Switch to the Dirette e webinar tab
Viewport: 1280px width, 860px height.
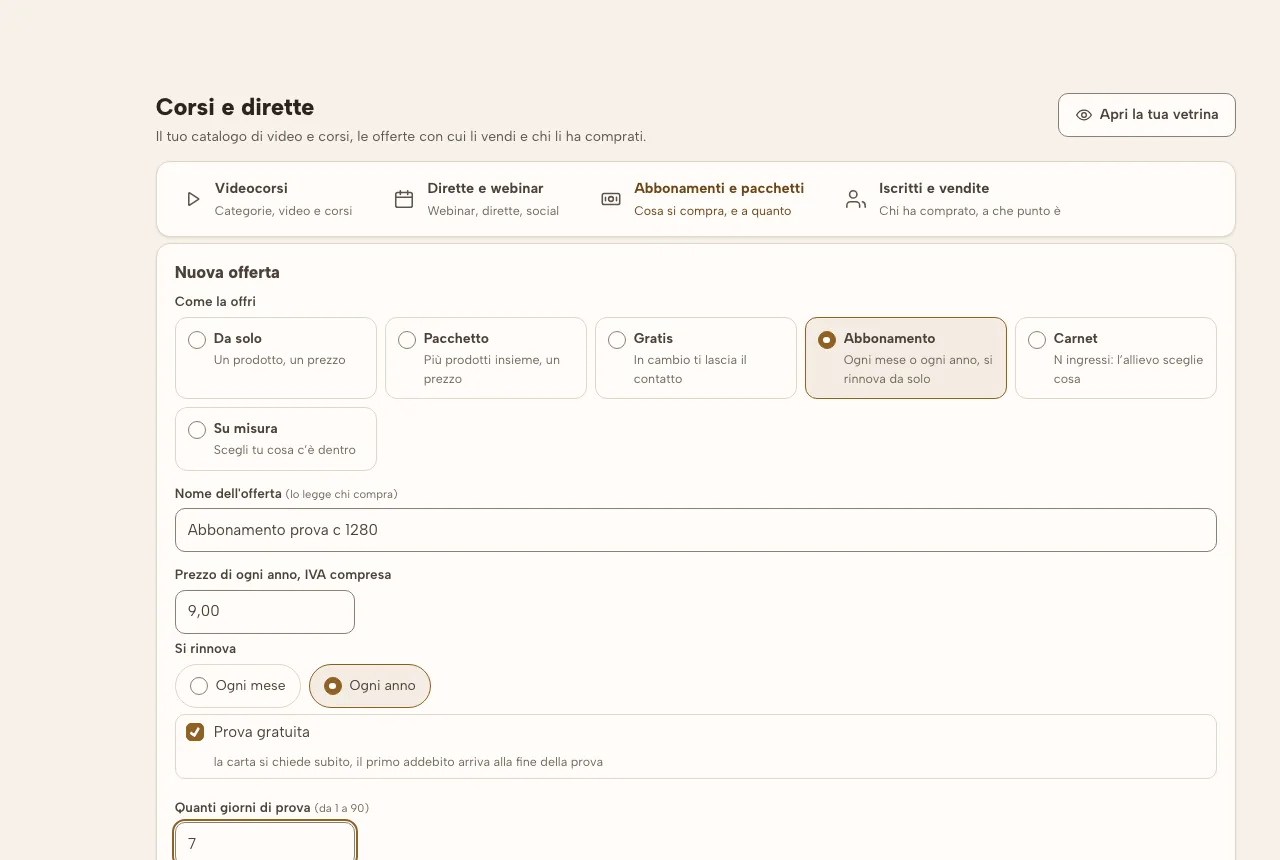pos(477,199)
